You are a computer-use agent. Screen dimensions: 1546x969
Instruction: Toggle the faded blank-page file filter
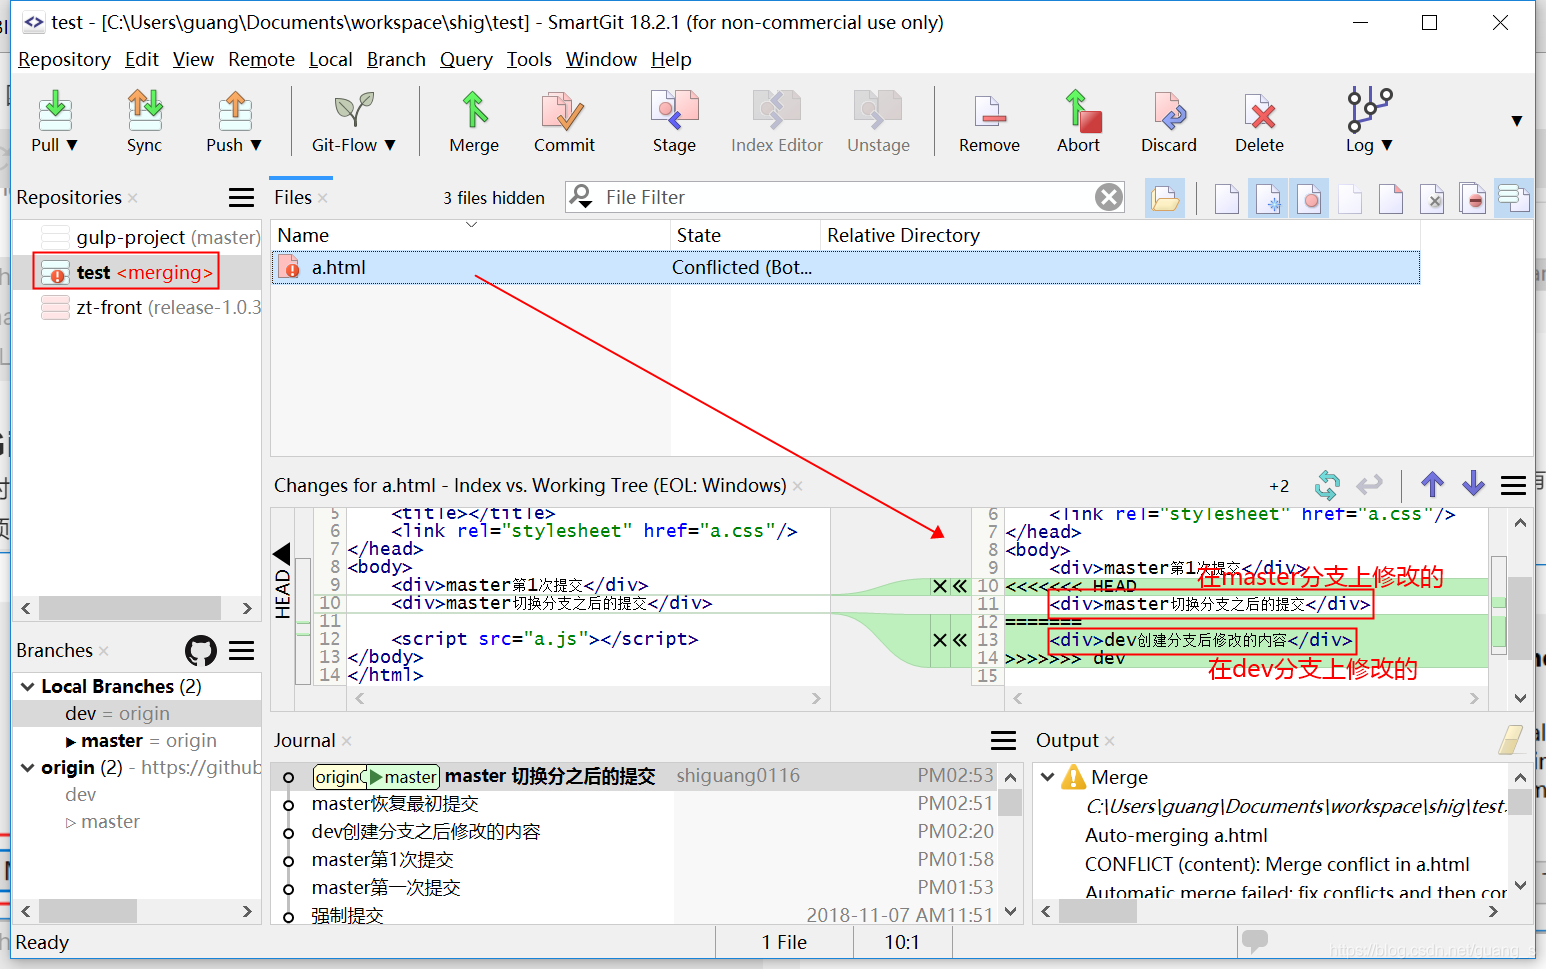tap(1350, 198)
